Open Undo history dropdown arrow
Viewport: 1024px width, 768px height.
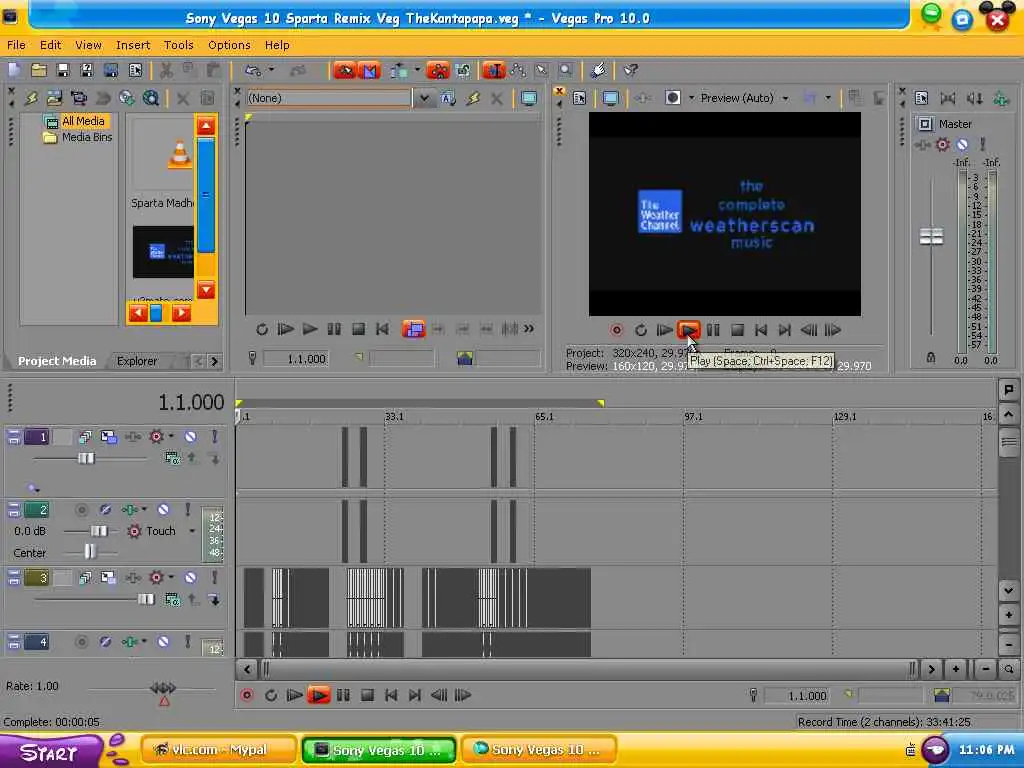[x=271, y=70]
